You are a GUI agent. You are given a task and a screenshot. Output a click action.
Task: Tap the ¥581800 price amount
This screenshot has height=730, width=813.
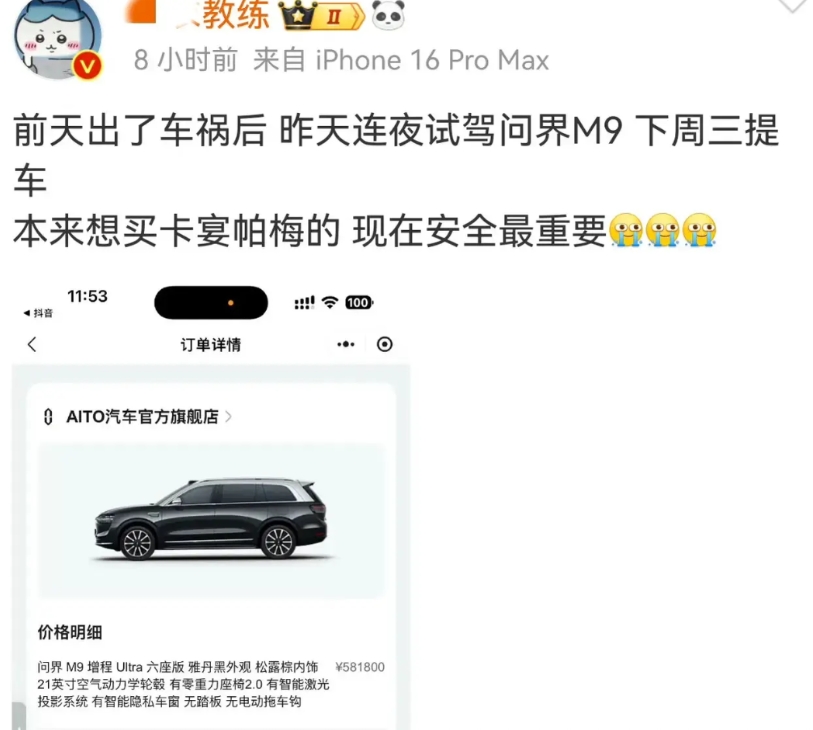(x=360, y=667)
